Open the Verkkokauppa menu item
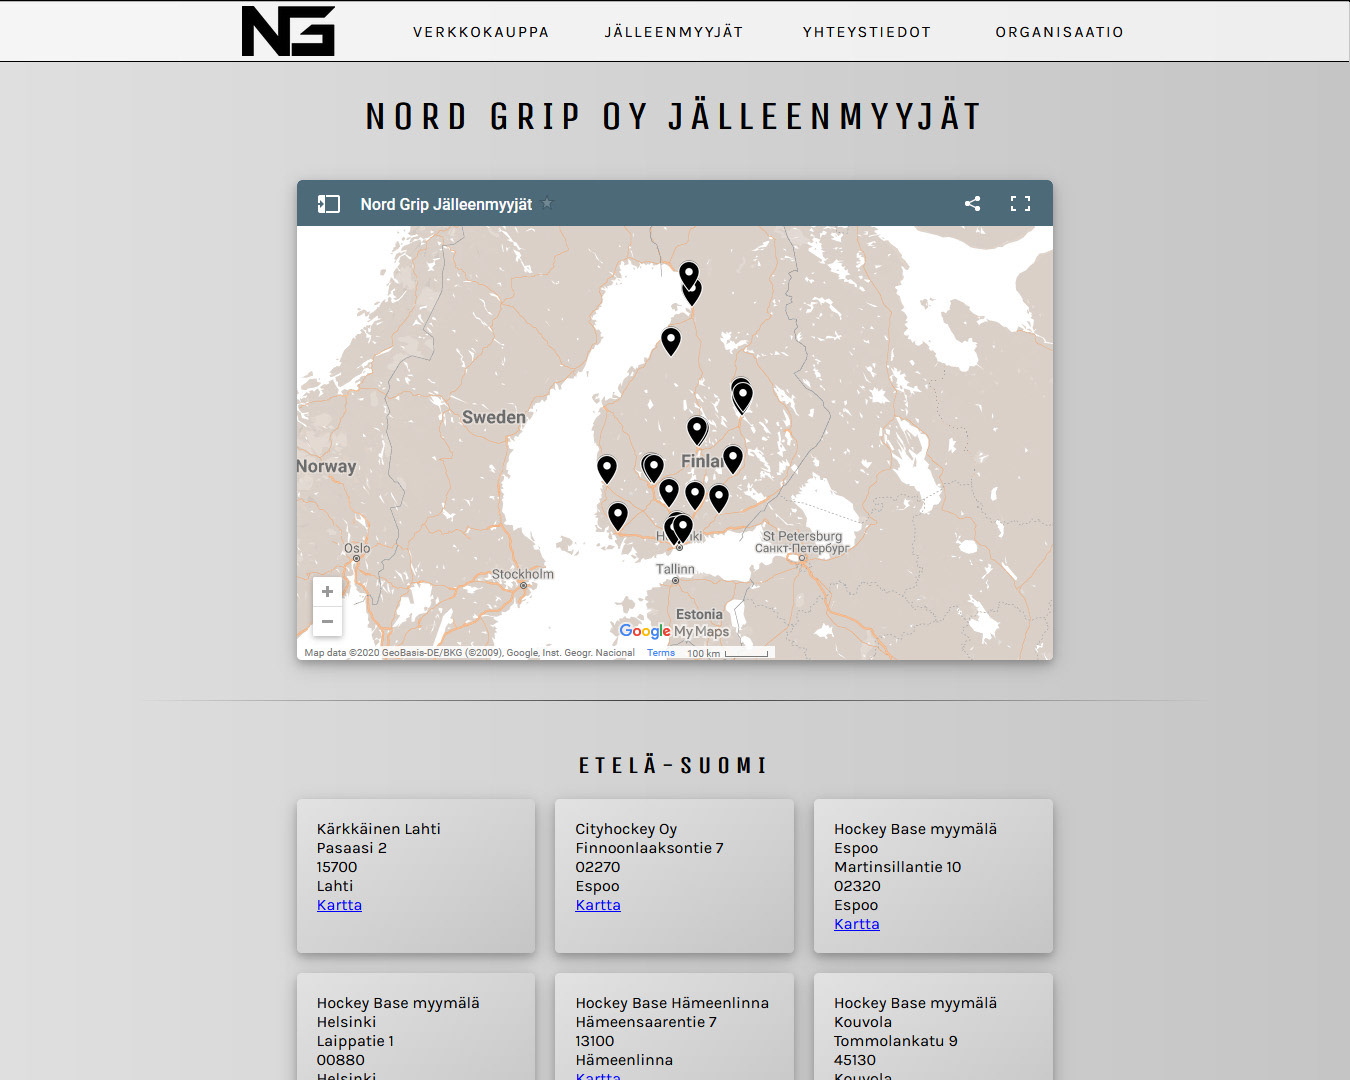The image size is (1350, 1080). point(481,32)
